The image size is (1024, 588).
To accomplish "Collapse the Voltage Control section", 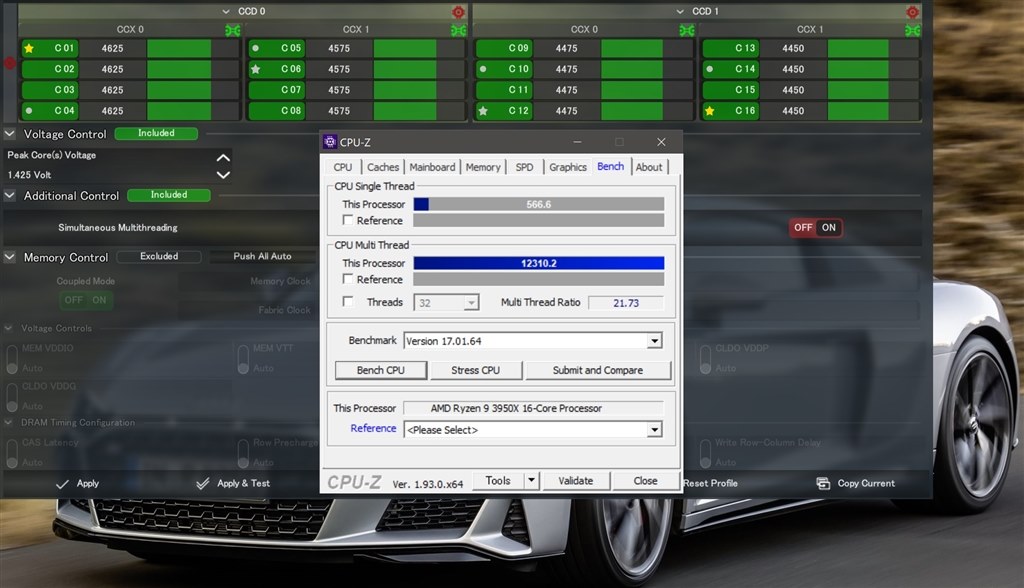I will [10, 133].
